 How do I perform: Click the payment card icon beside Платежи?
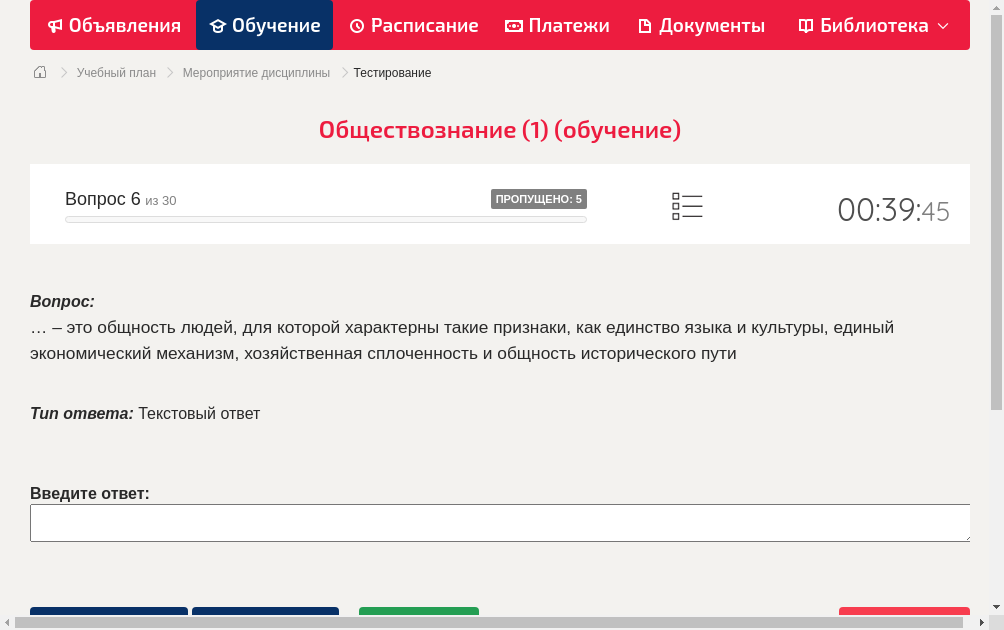click(514, 25)
